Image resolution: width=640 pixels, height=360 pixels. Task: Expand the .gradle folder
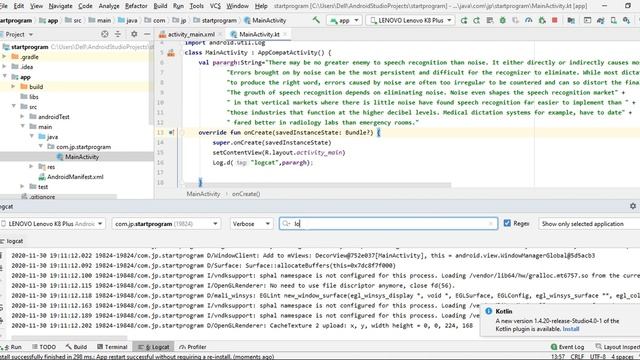click(4, 57)
